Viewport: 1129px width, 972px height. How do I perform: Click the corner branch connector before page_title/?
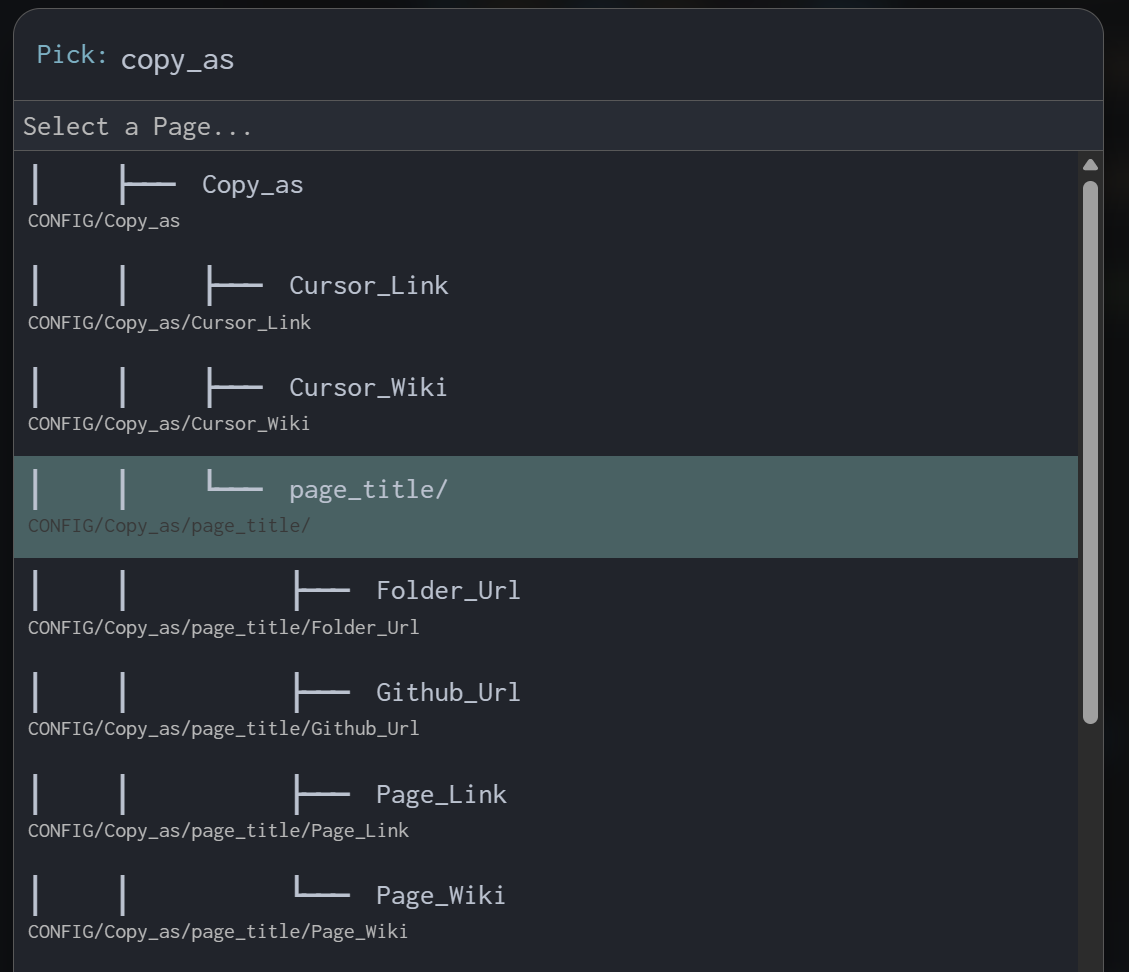point(235,487)
